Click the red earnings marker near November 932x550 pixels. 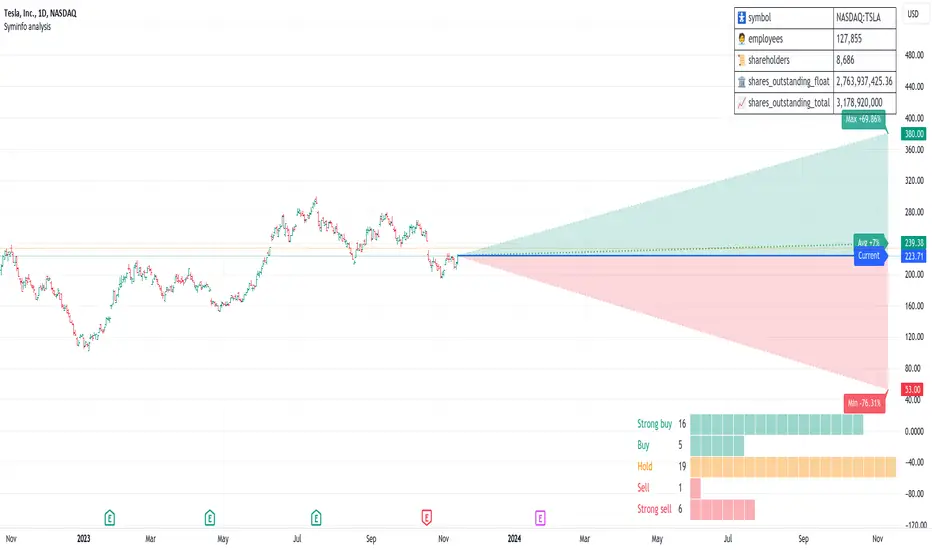[427, 517]
